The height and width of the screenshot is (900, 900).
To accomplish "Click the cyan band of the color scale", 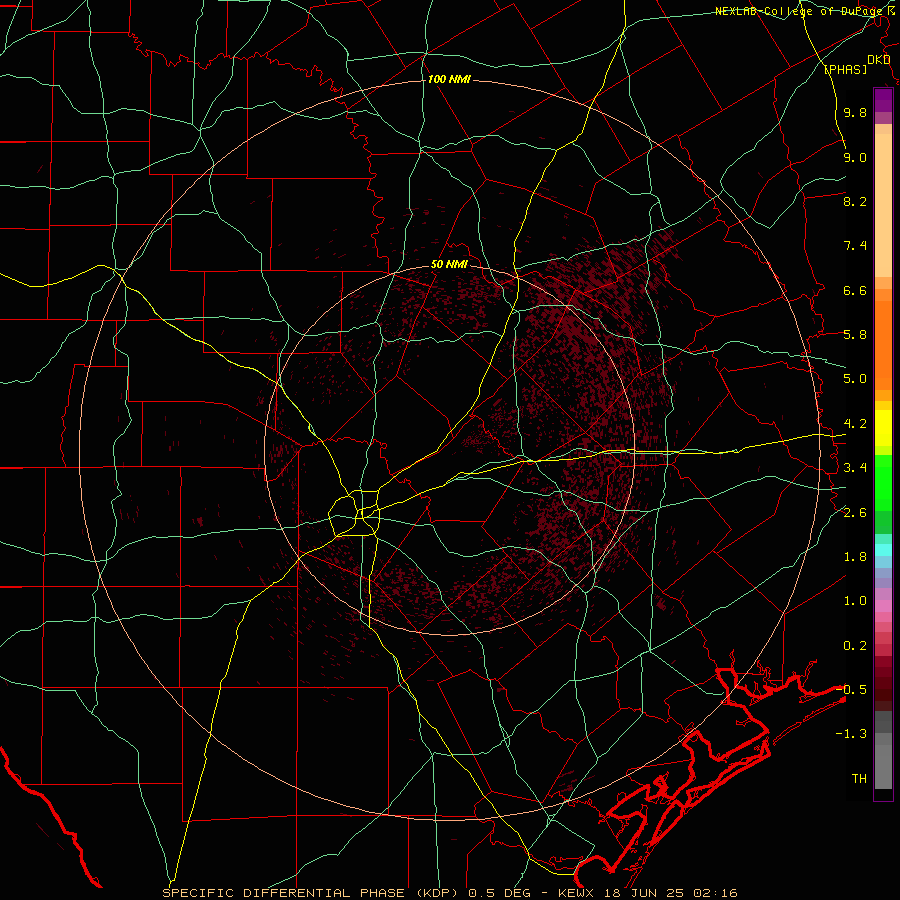I will coord(883,550).
